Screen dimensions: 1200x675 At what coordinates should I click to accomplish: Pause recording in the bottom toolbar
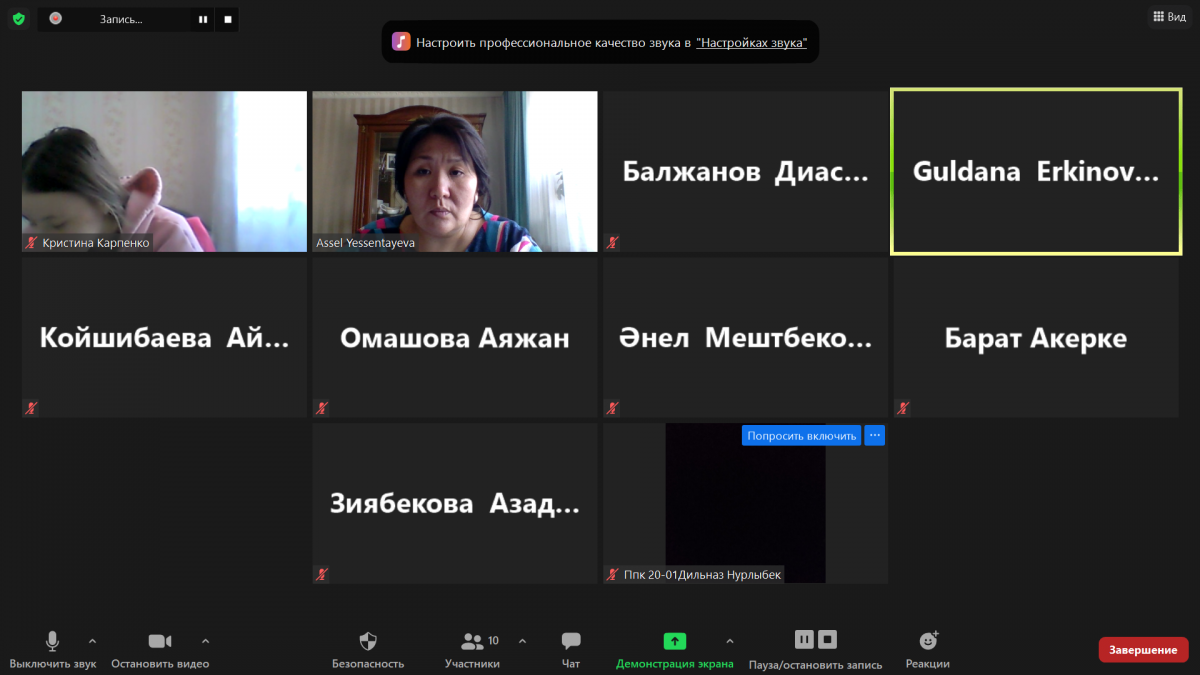coord(804,640)
